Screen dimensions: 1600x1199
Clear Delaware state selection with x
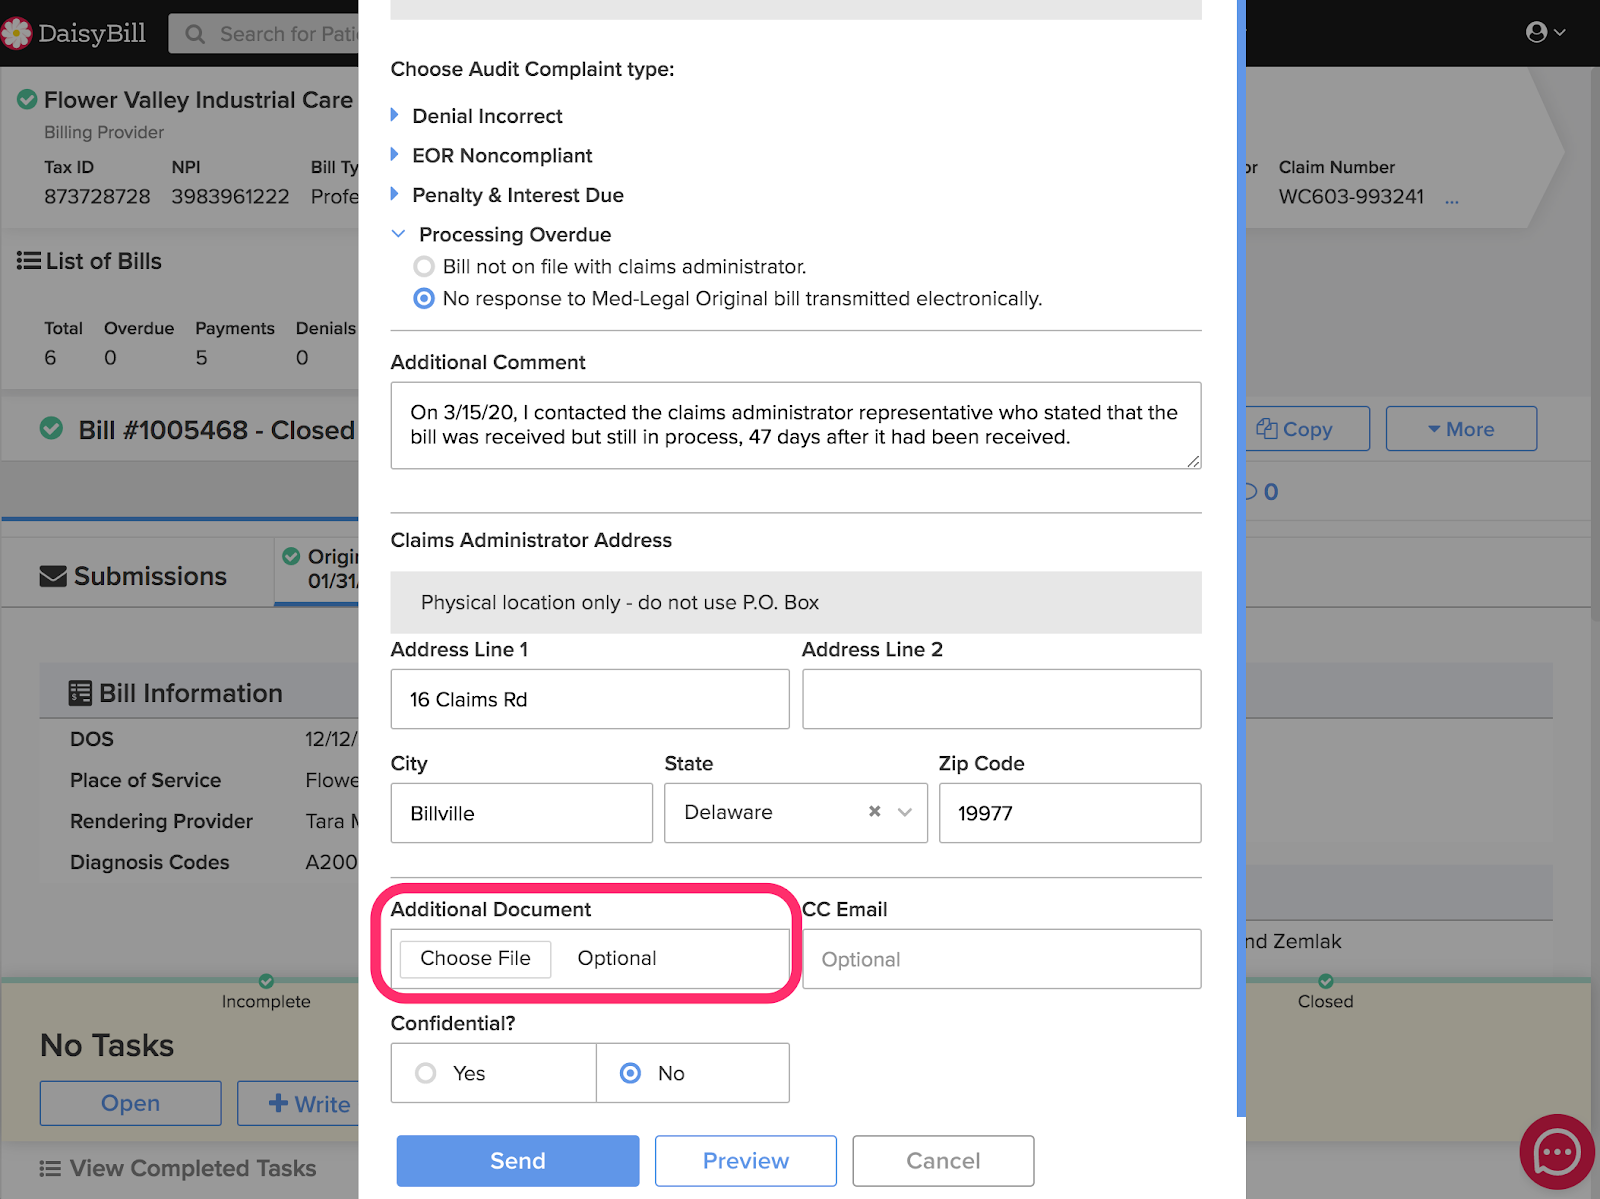point(875,812)
